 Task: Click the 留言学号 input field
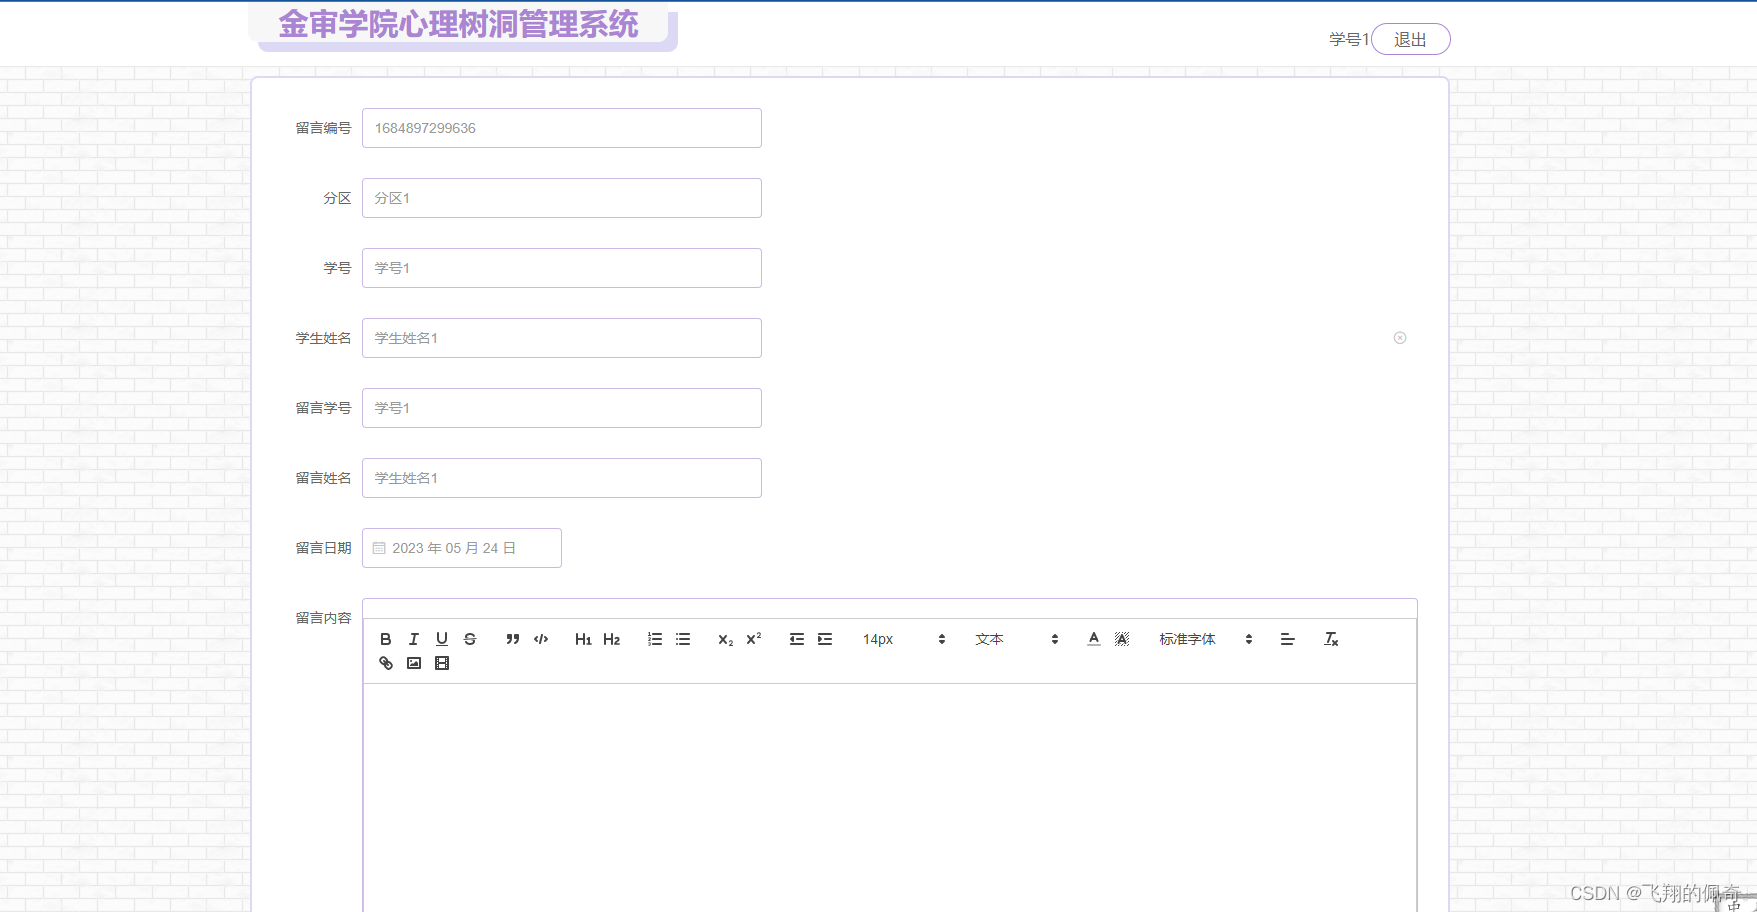tap(562, 408)
